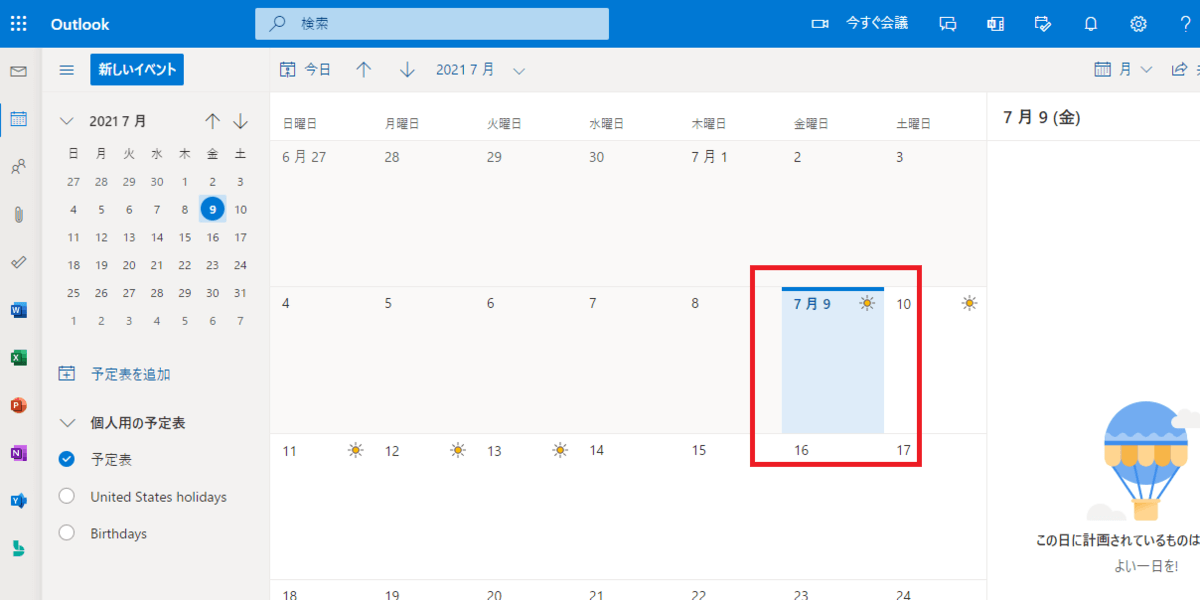Click the 6月27 cell in month grid
1200x600 pixels.
tap(321, 214)
